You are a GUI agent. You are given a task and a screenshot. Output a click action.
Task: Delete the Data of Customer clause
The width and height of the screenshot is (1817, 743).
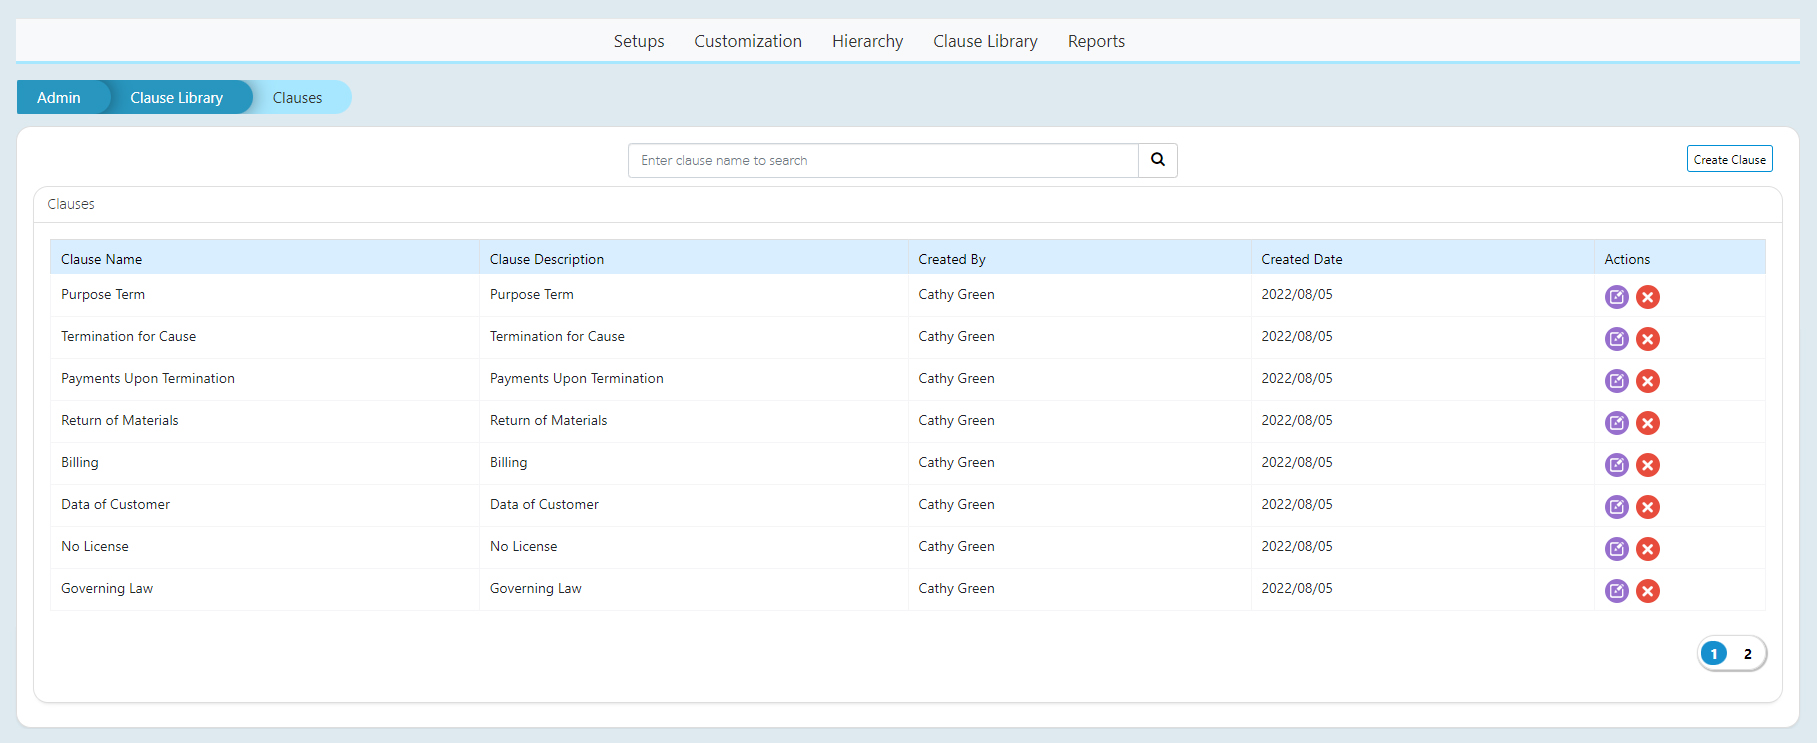click(x=1648, y=507)
